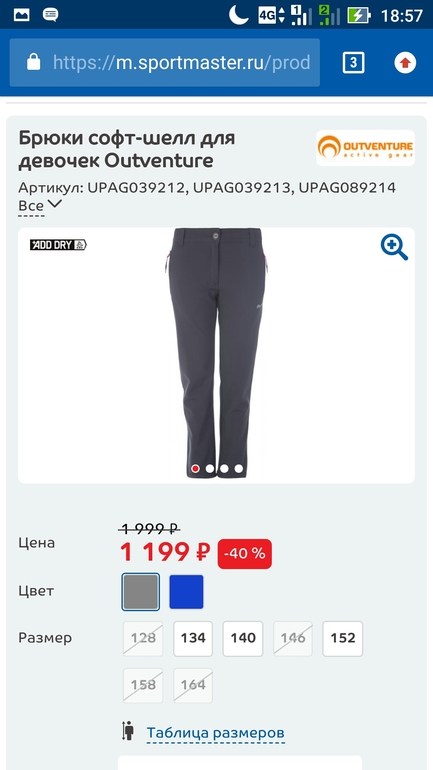This screenshot has width=433, height=770.
Task: Tap the magnifier zoom icon on product image
Action: tap(394, 247)
